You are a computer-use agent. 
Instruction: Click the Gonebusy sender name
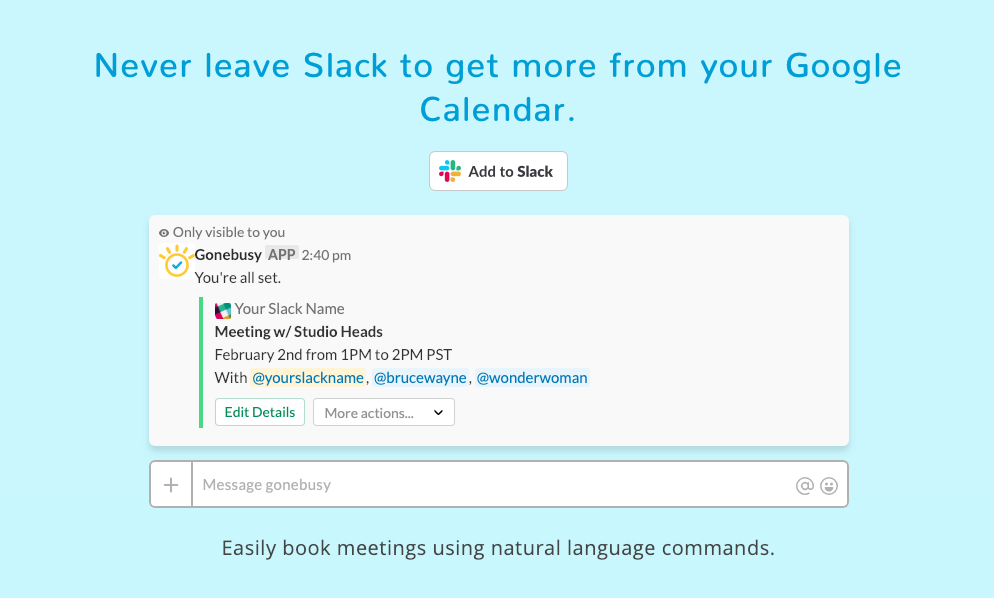pyautogui.click(x=228, y=254)
